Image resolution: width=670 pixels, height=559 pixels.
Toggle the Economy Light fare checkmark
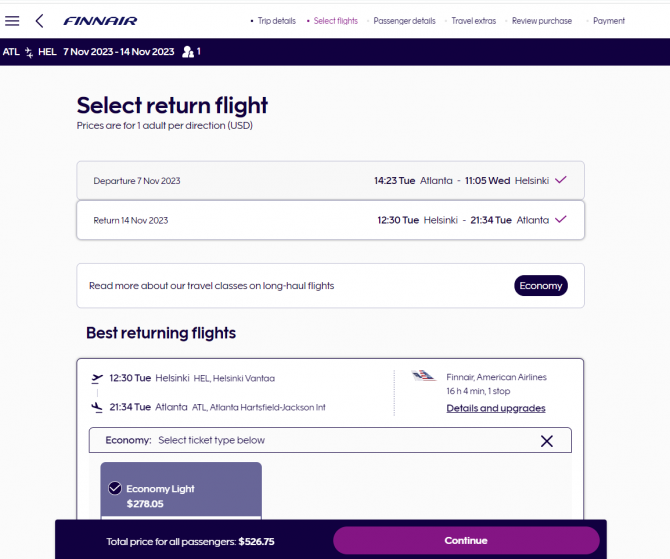tap(115, 488)
